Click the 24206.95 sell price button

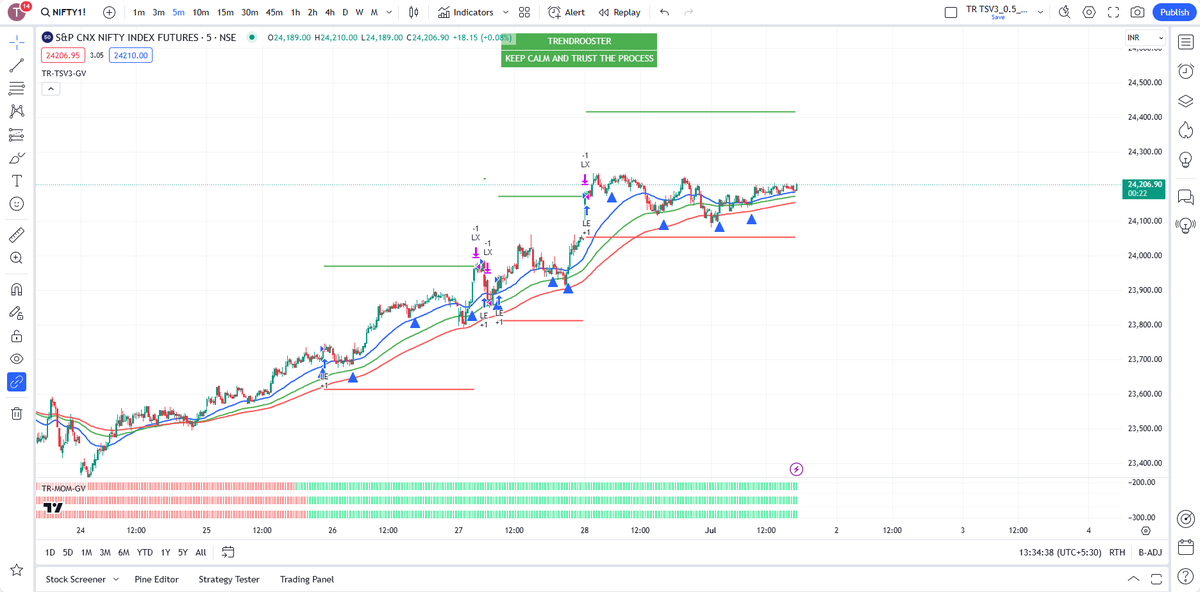click(61, 56)
